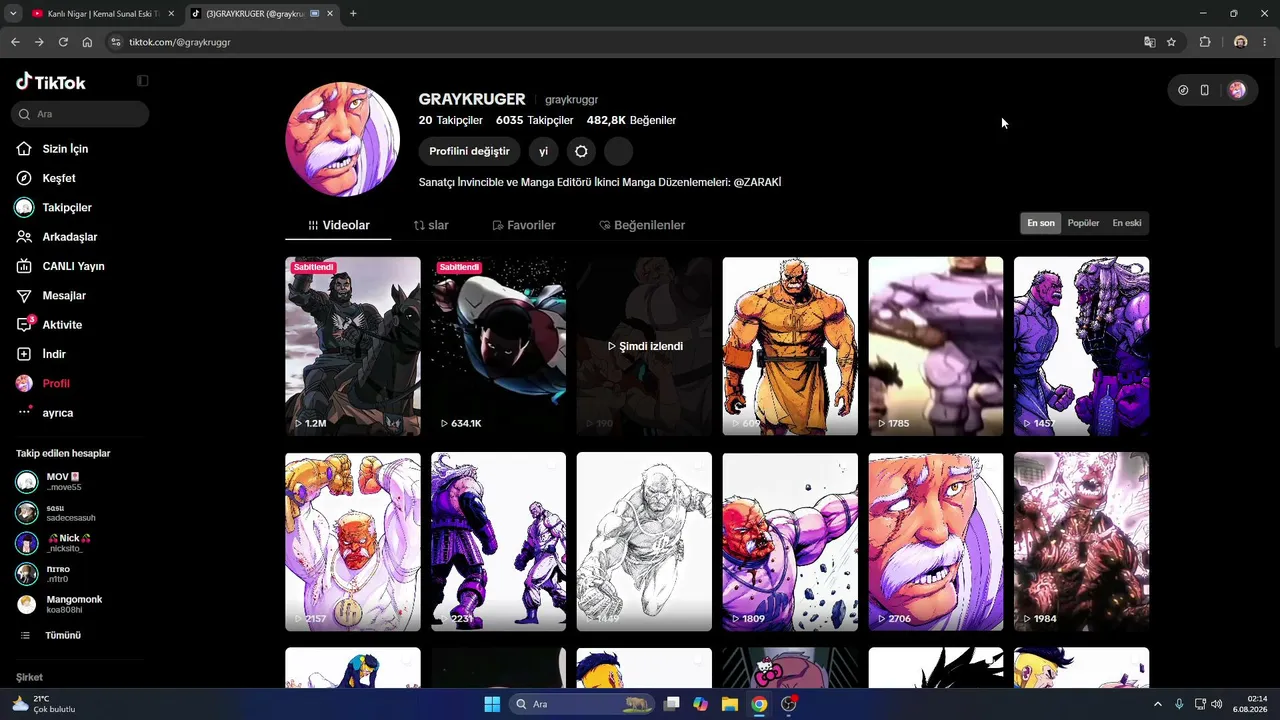Click the address bar URL
The image size is (1280, 720).
[180, 42]
